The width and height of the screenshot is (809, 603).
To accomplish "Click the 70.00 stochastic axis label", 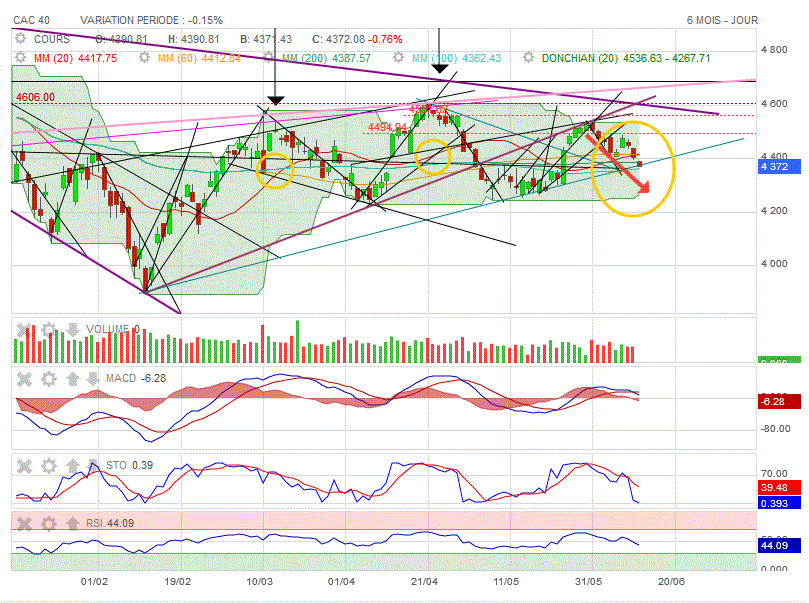I will [x=774, y=473].
